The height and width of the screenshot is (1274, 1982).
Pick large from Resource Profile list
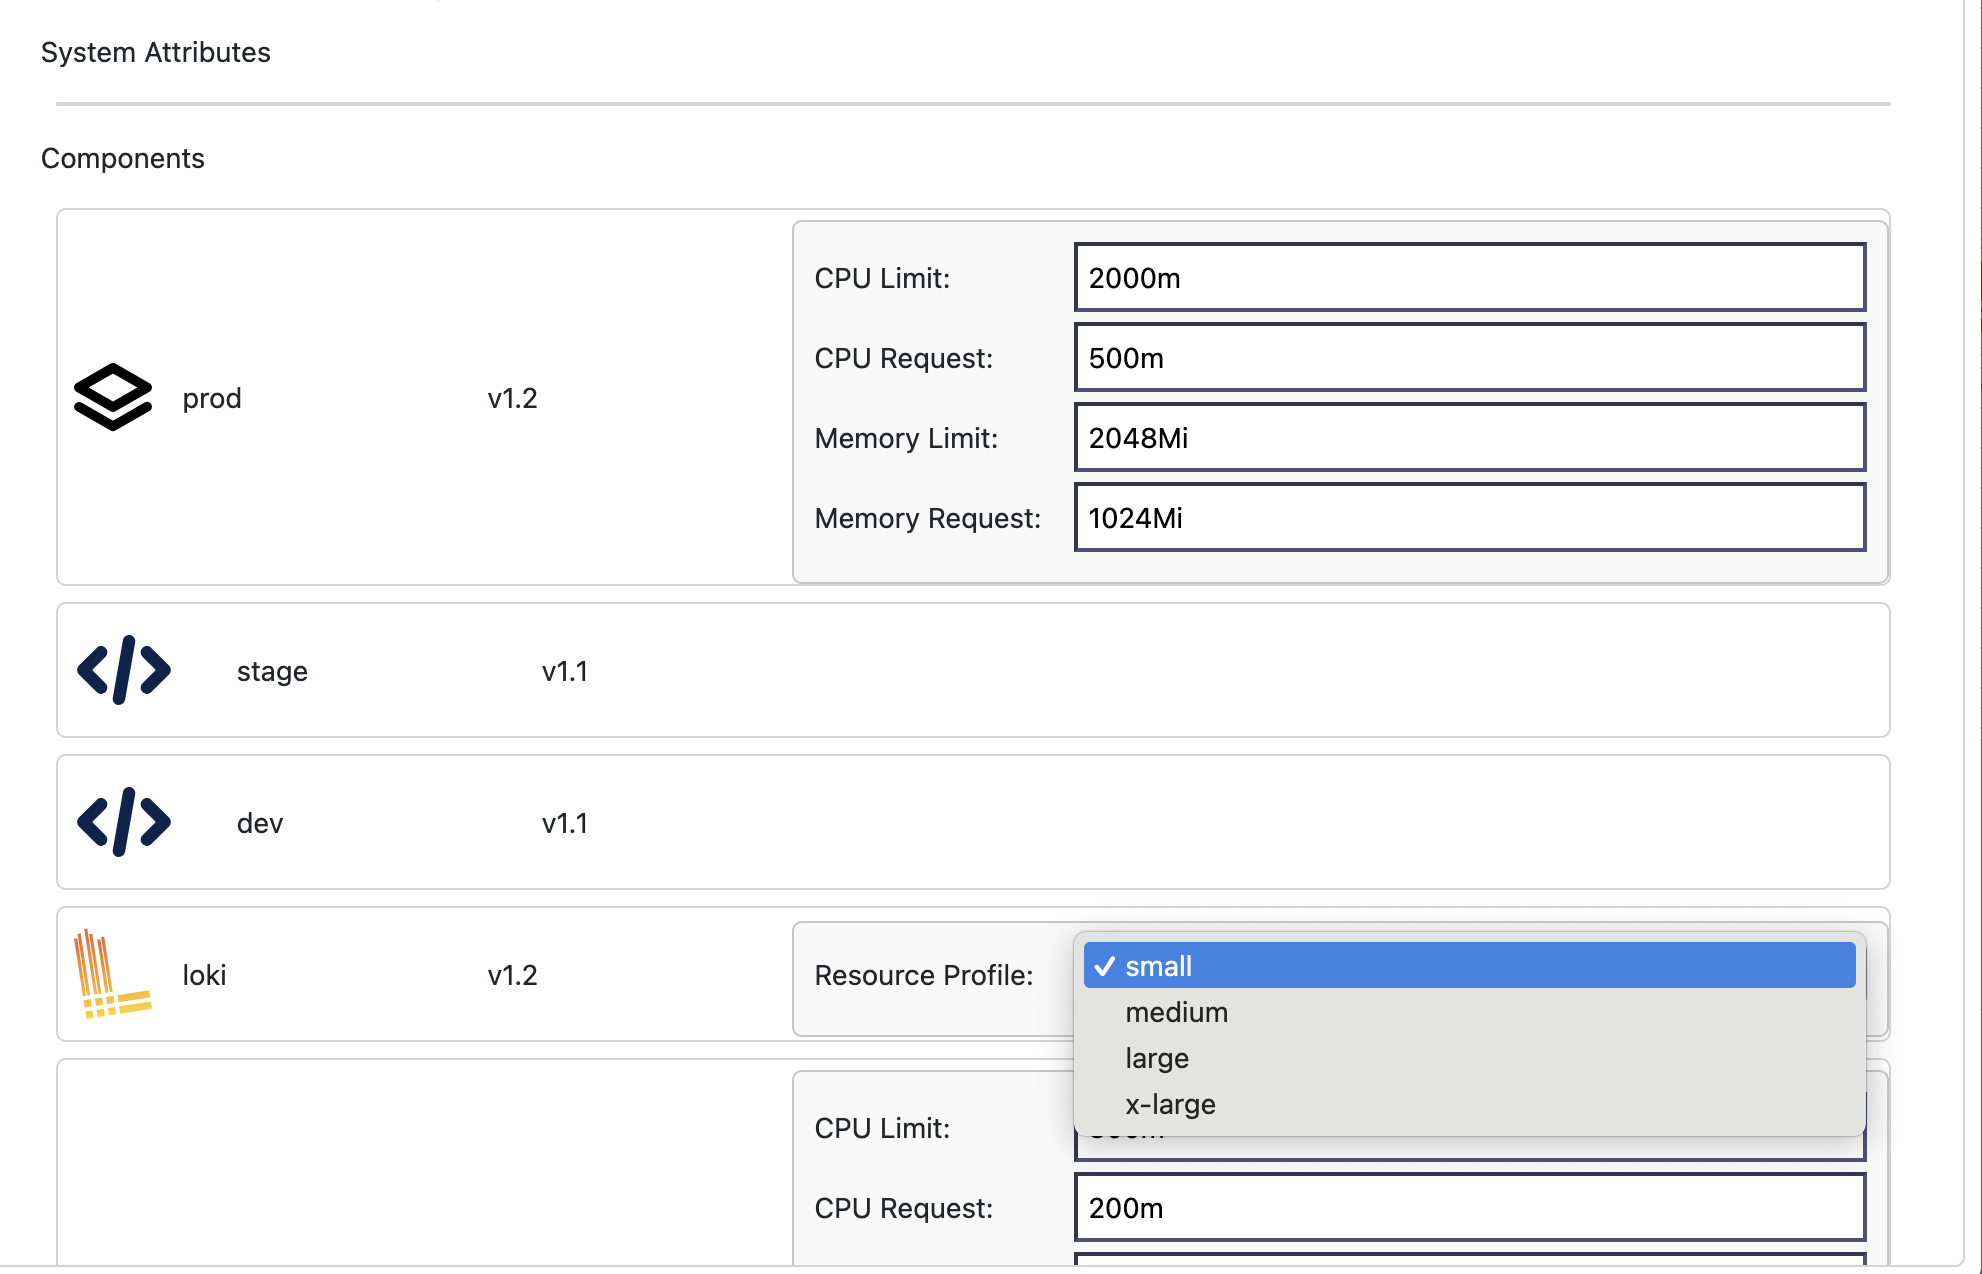pos(1157,1058)
